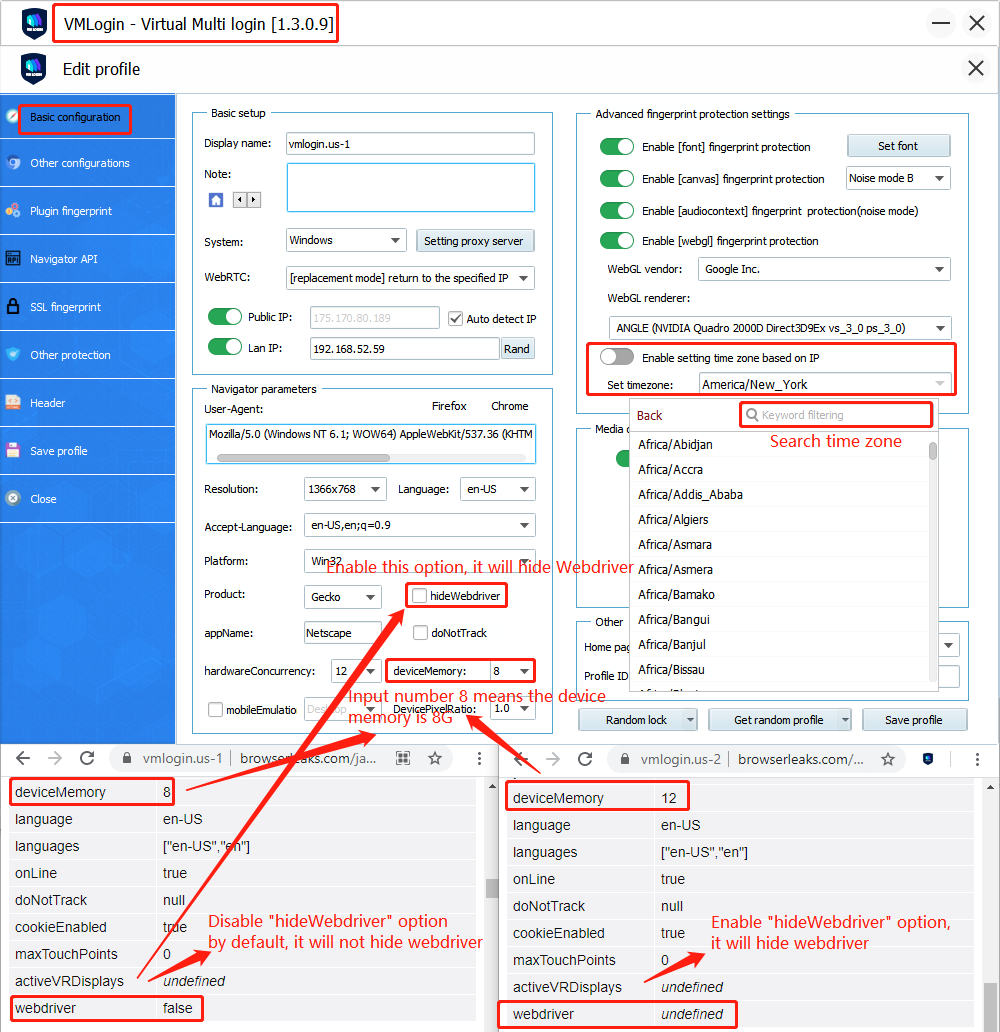The width and height of the screenshot is (1000, 1032).
Task: Click the home icon under the Note field
Action: click(x=215, y=200)
